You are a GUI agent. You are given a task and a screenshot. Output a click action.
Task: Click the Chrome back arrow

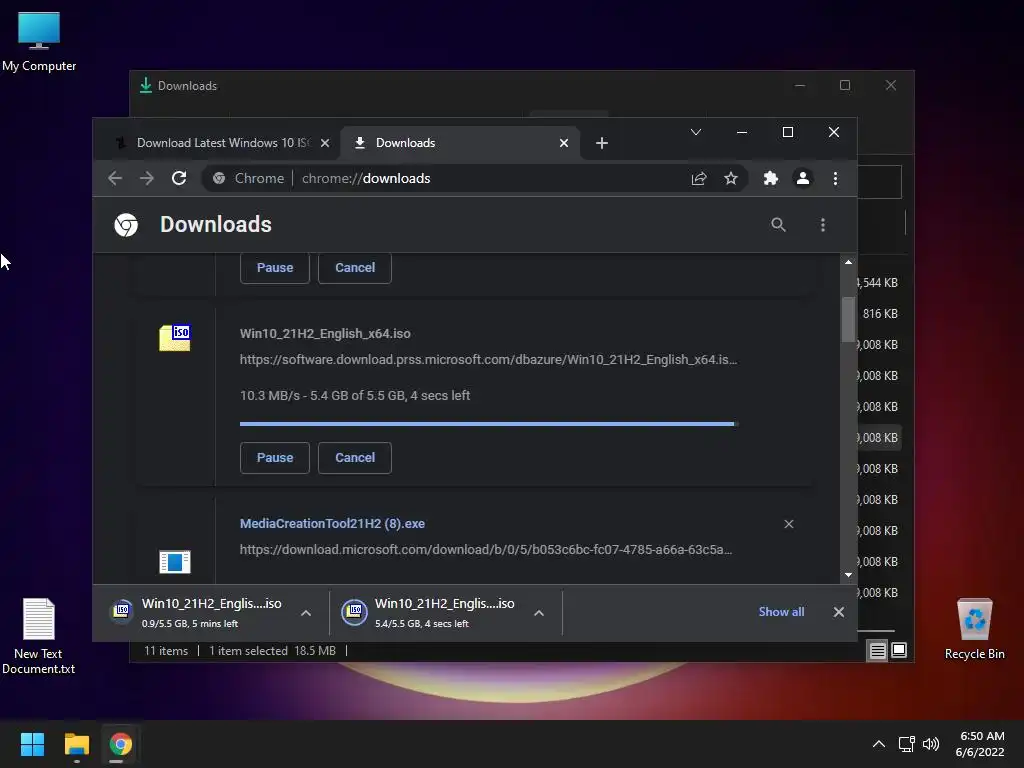[115, 178]
